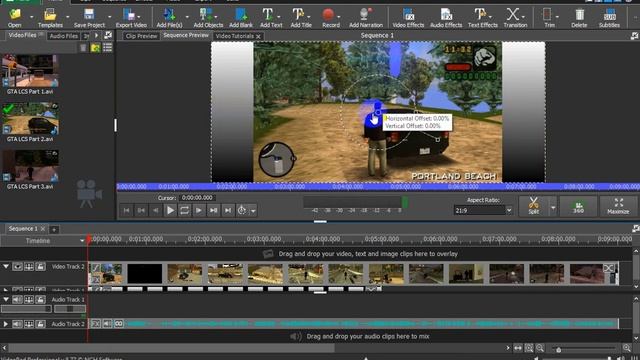This screenshot has height=360, width=640.
Task: Open Video Effects
Action: point(408,18)
